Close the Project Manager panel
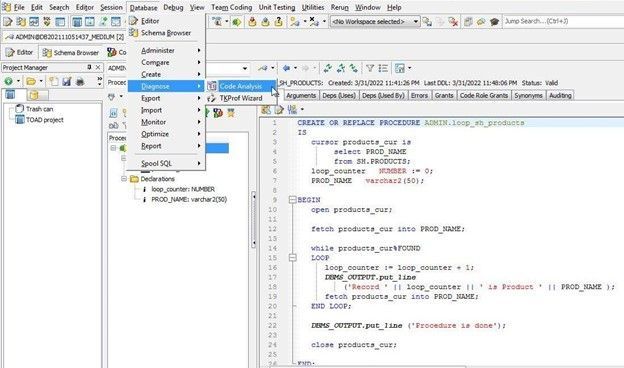This screenshot has height=368, width=624. pos(98,67)
